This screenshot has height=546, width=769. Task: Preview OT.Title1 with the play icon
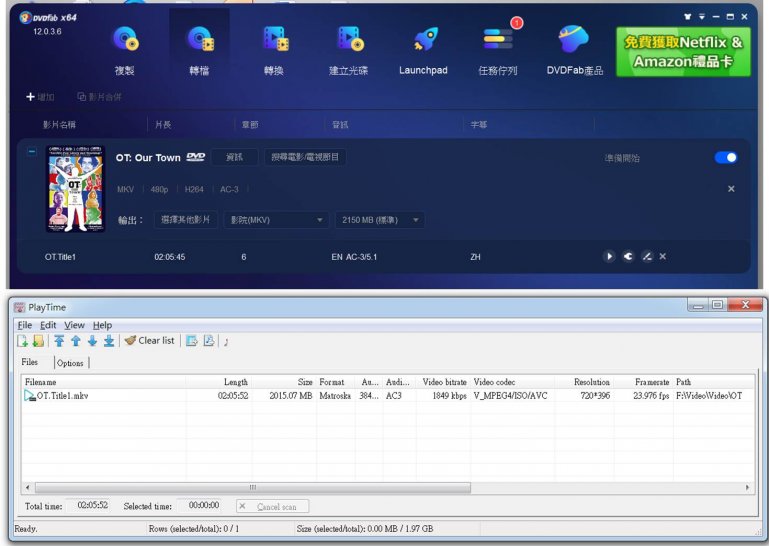[609, 256]
